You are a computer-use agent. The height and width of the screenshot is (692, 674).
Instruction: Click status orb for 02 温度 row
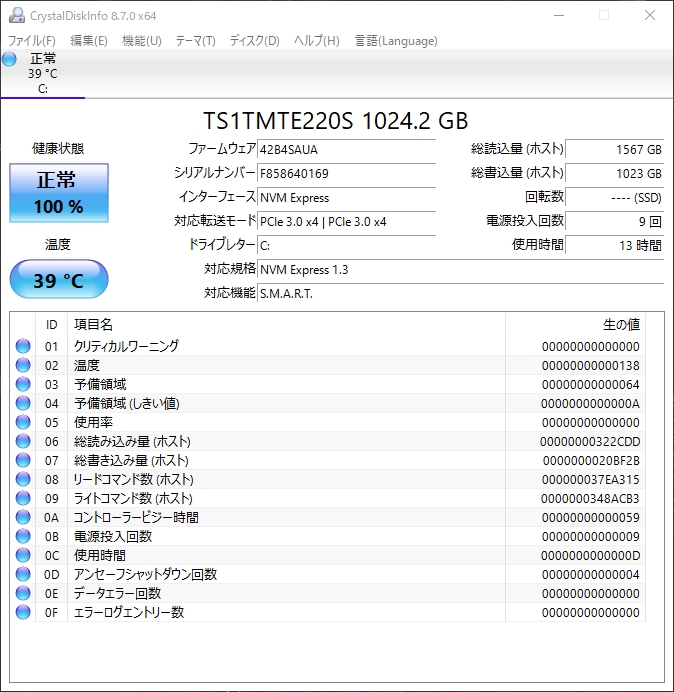pos(23,365)
